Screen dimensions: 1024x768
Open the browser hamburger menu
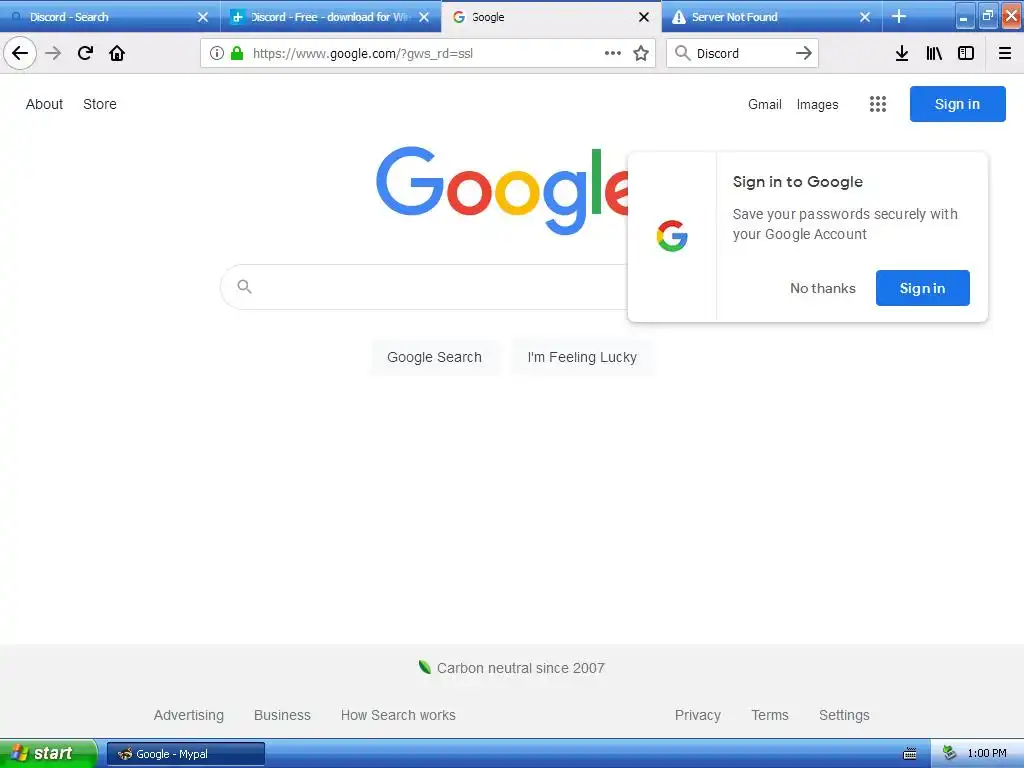click(x=1005, y=53)
